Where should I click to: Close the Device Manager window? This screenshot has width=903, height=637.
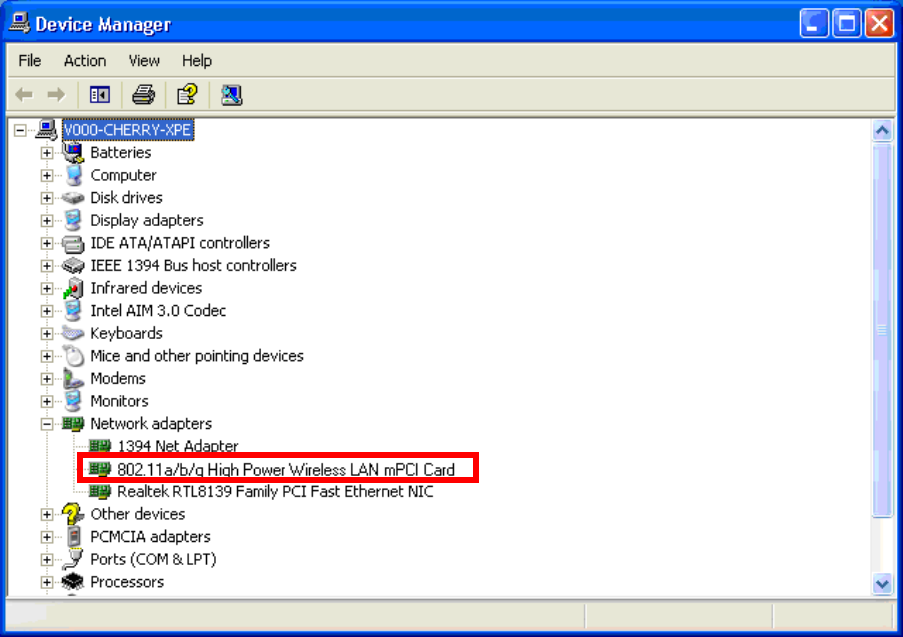[879, 24]
